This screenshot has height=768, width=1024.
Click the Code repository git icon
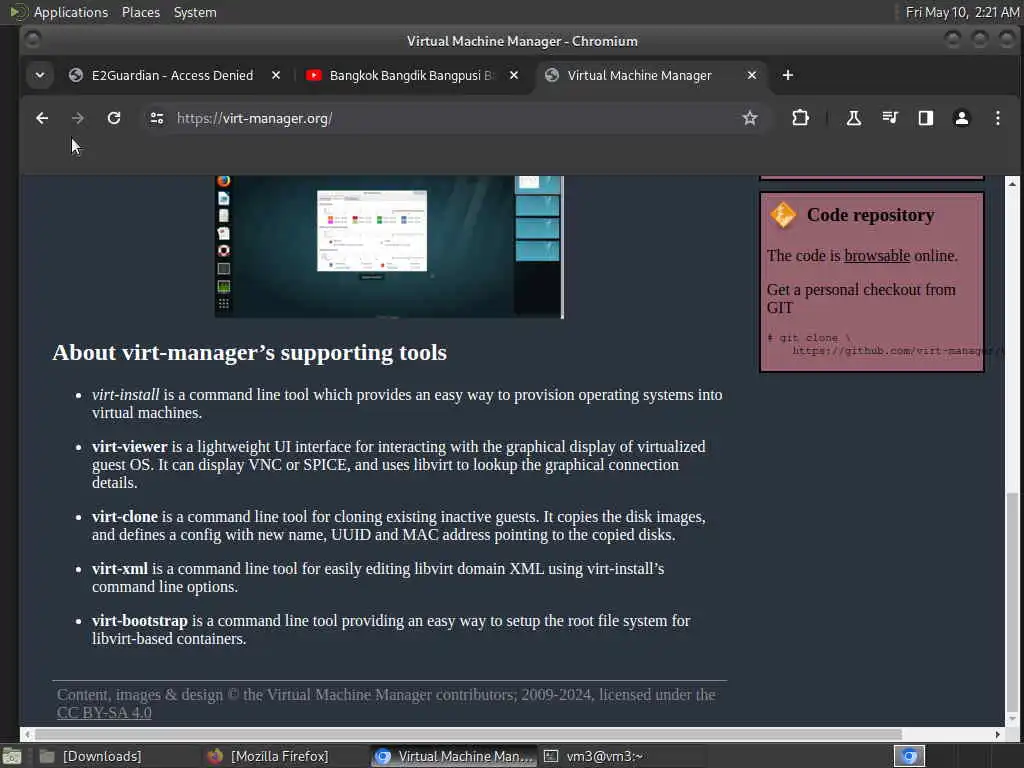click(x=782, y=215)
